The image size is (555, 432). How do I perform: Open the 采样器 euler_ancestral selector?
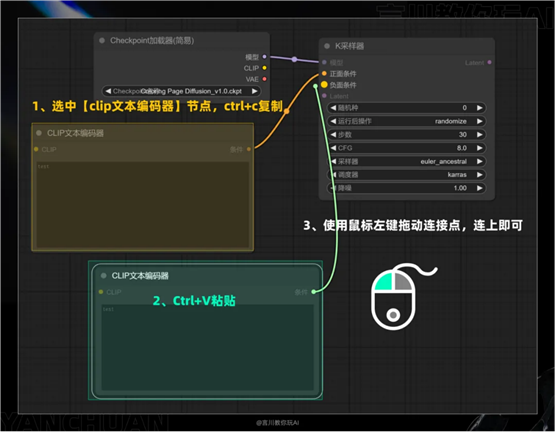[406, 161]
